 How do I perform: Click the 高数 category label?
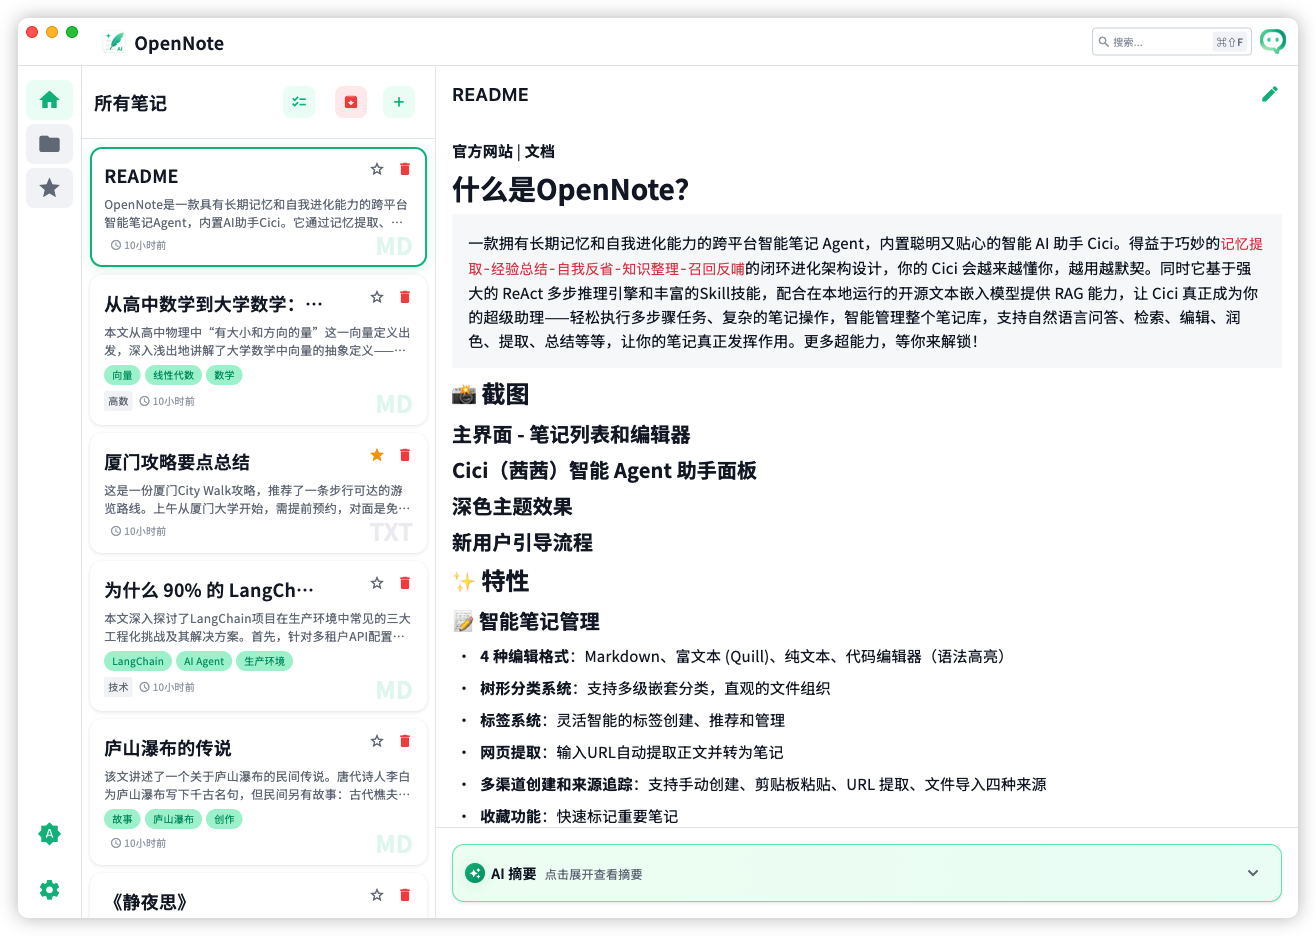118,401
